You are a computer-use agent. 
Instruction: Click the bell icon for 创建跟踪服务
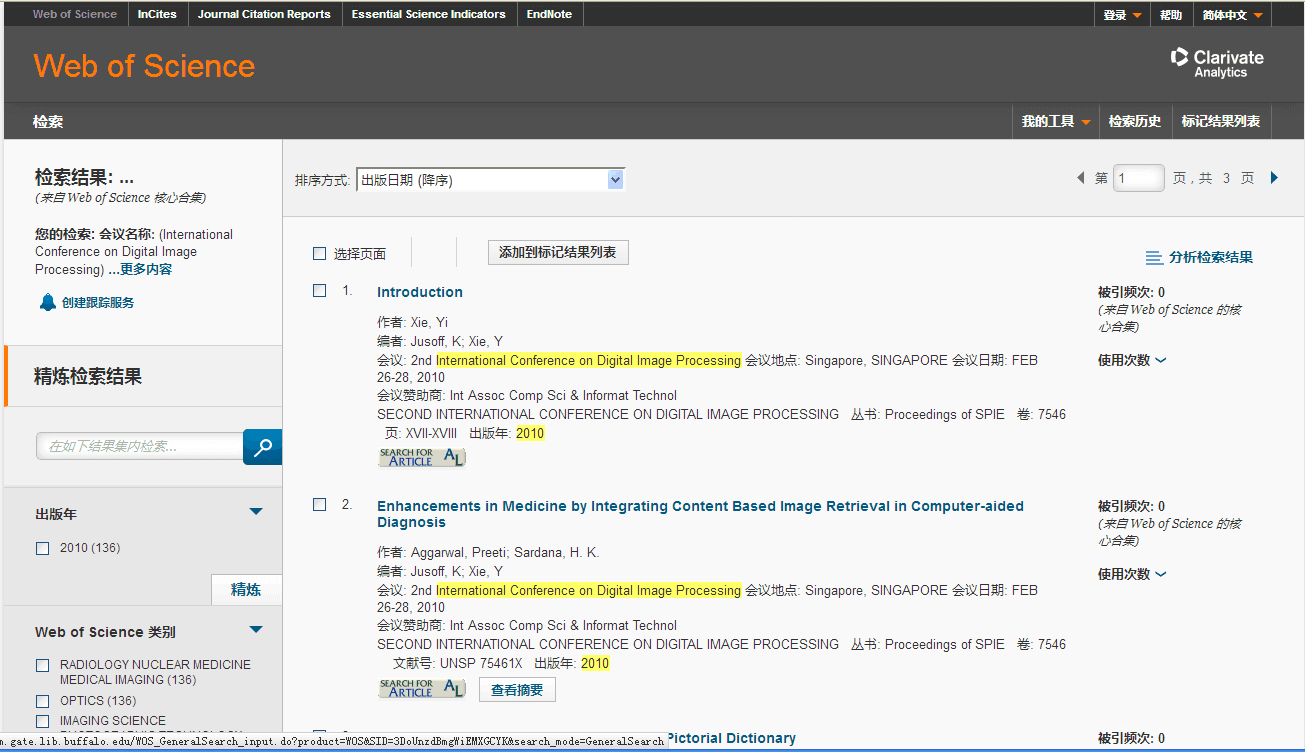point(48,302)
